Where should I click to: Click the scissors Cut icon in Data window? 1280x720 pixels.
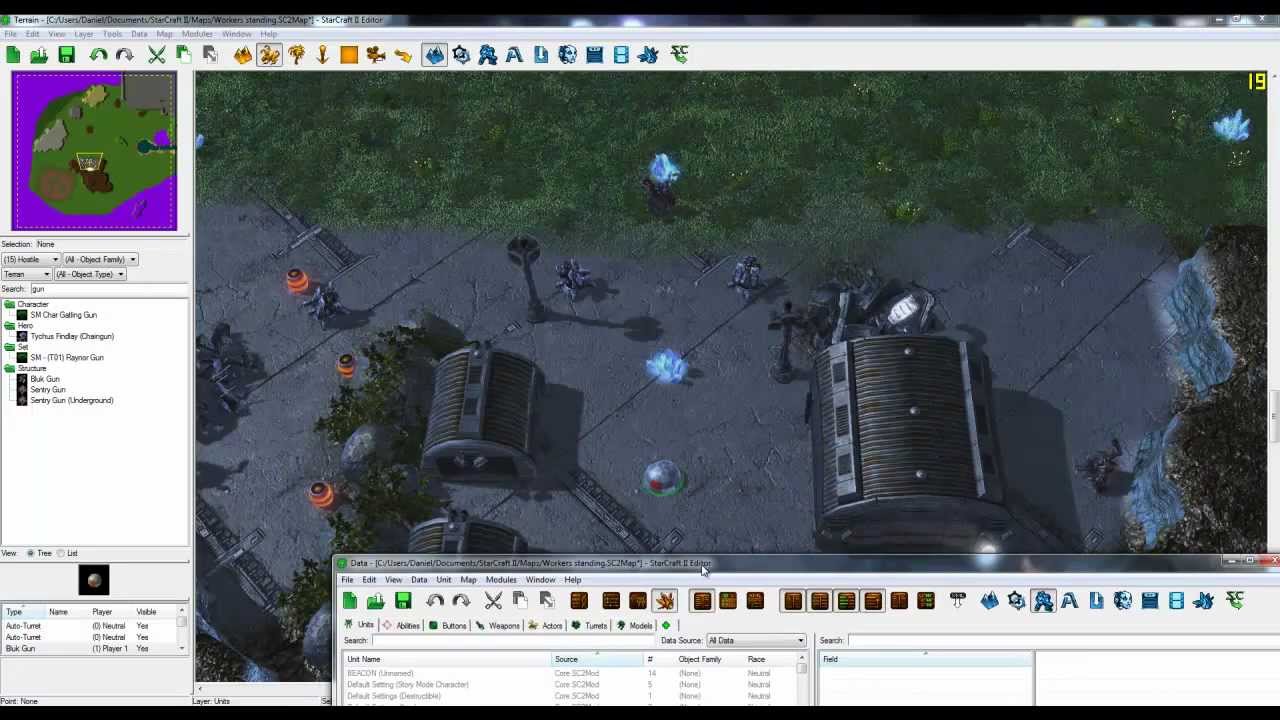click(x=493, y=600)
